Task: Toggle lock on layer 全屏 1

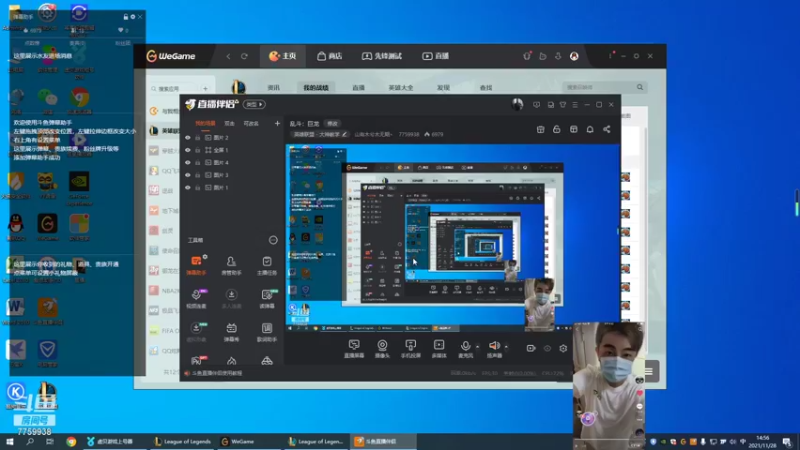Action: (198, 150)
